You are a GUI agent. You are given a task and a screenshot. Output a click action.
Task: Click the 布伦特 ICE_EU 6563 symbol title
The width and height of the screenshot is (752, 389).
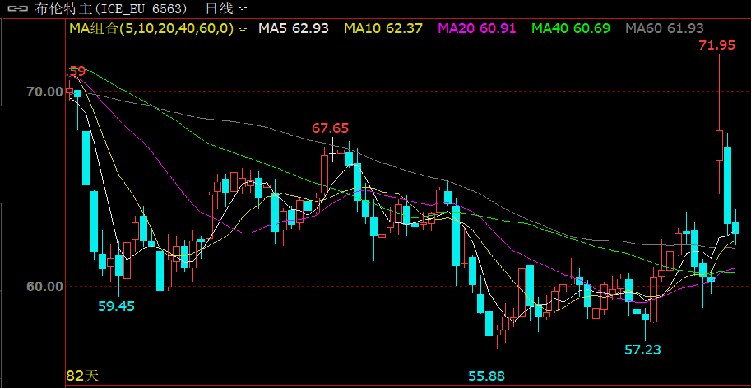(x=111, y=9)
